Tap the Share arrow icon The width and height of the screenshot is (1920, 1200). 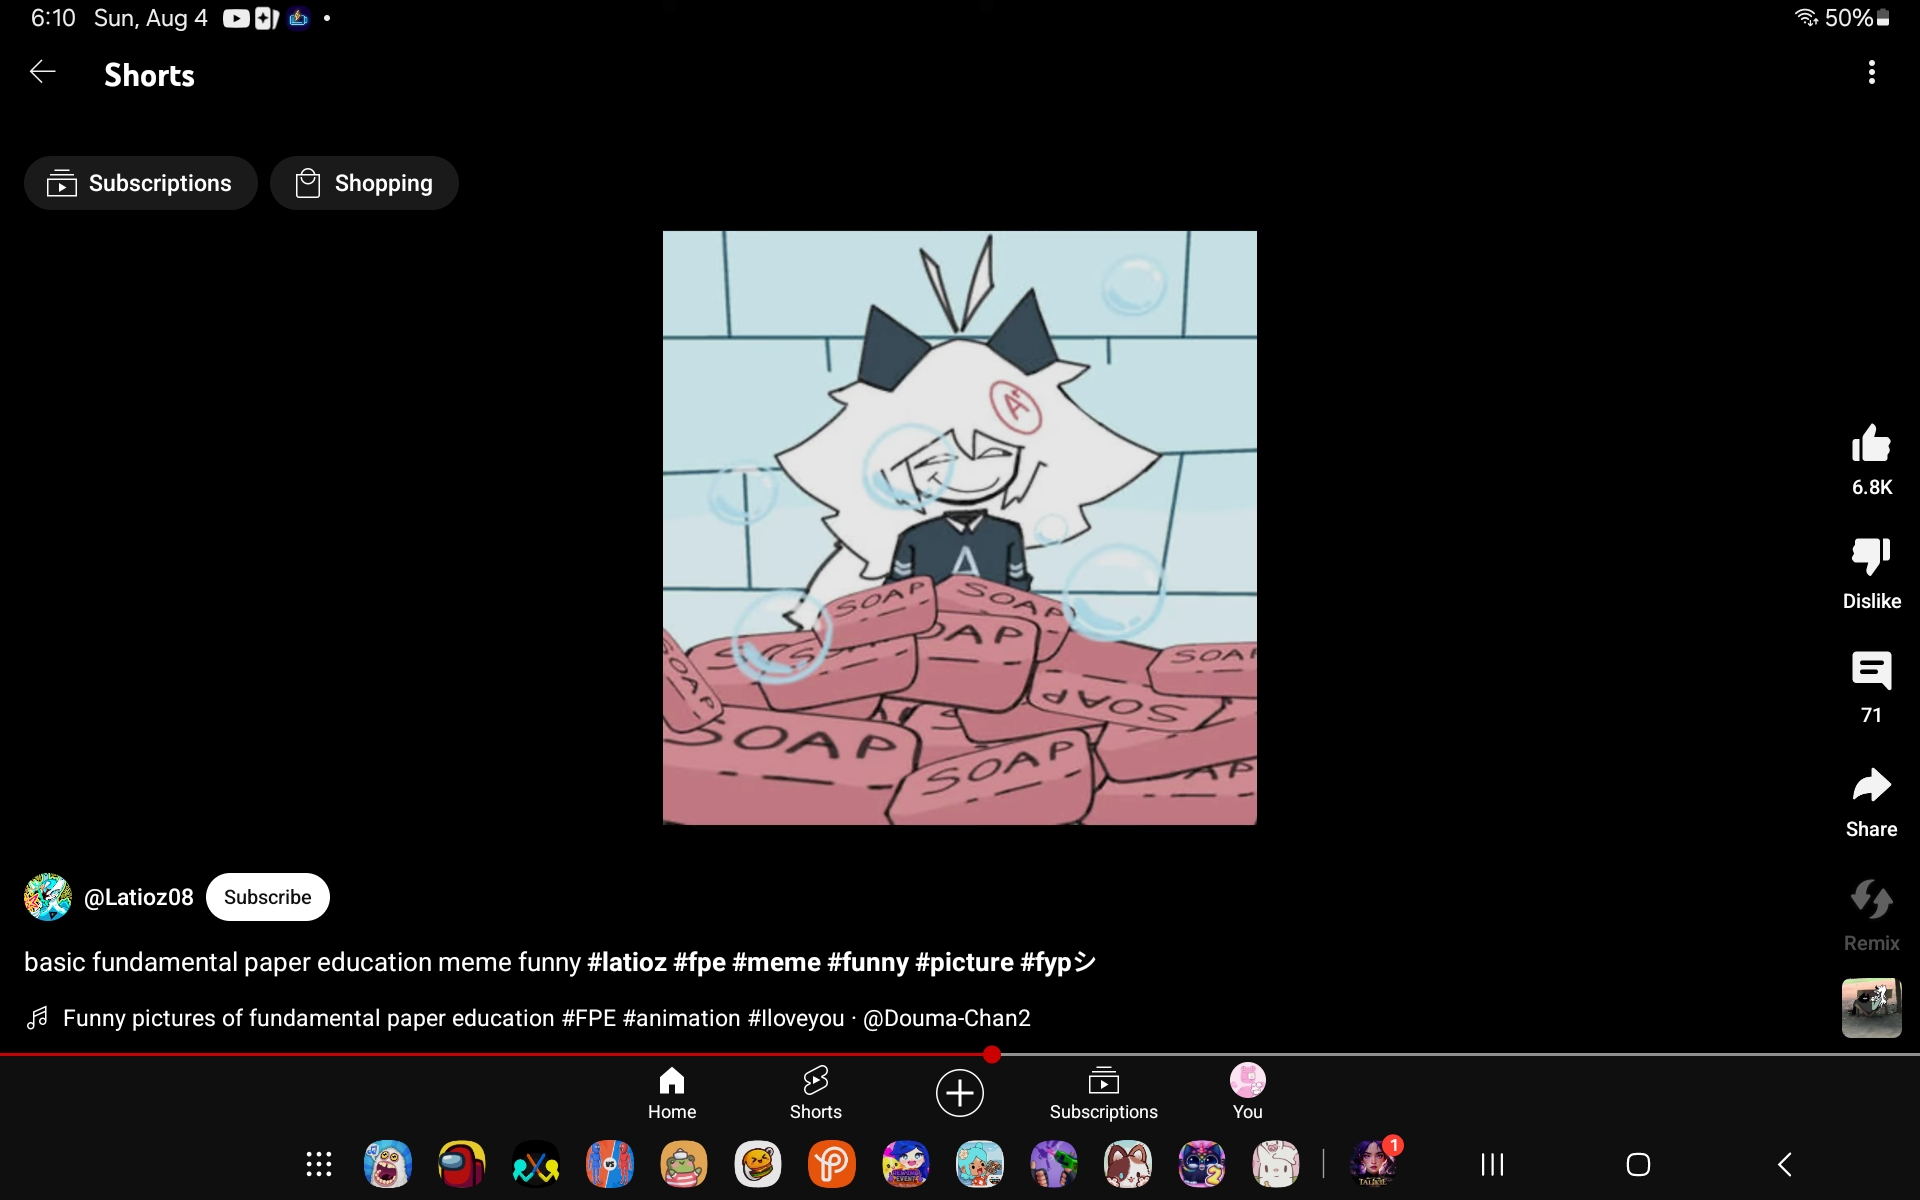click(1871, 786)
